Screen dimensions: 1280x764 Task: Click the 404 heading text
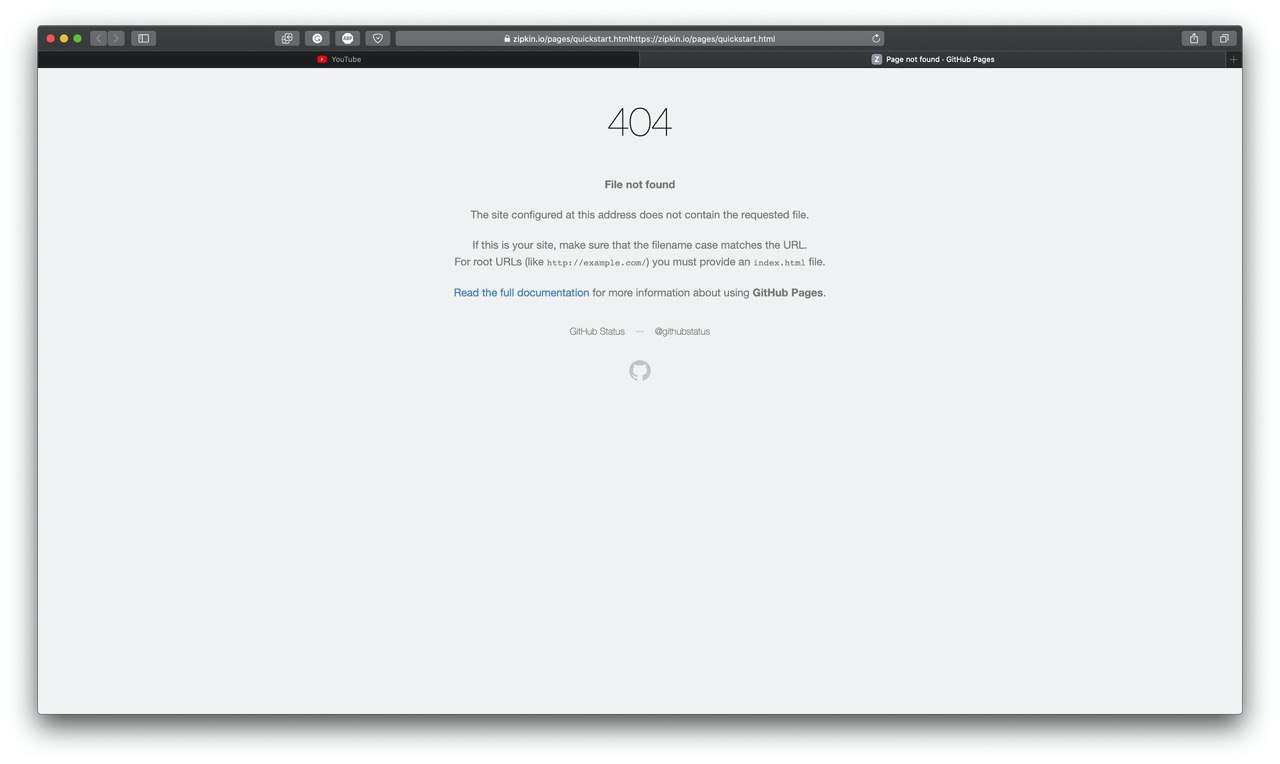tap(640, 122)
